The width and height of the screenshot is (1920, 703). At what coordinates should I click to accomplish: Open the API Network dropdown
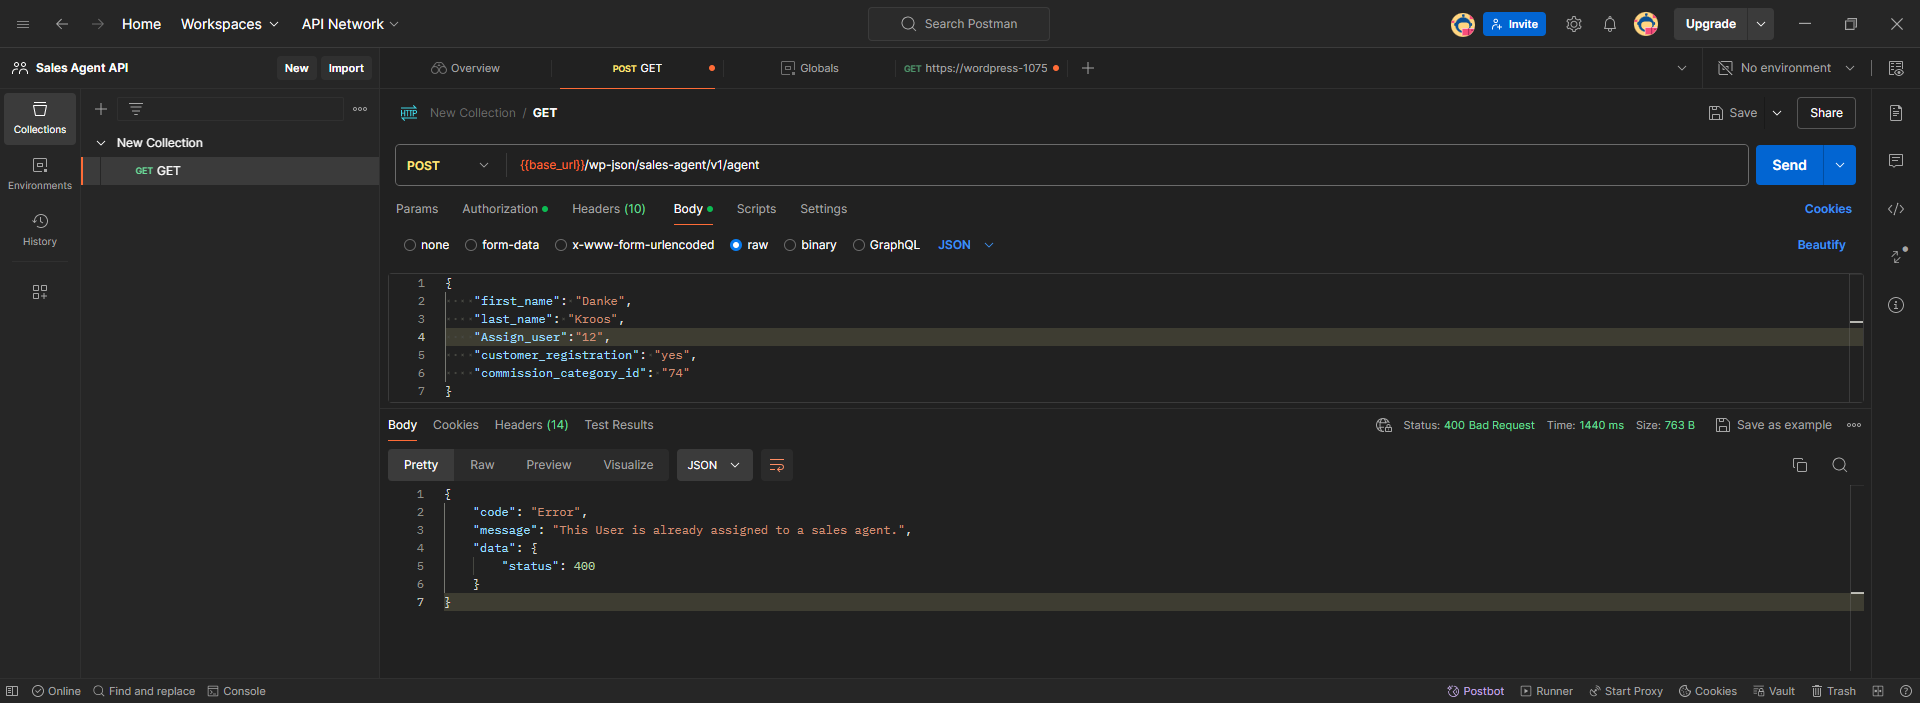click(350, 24)
